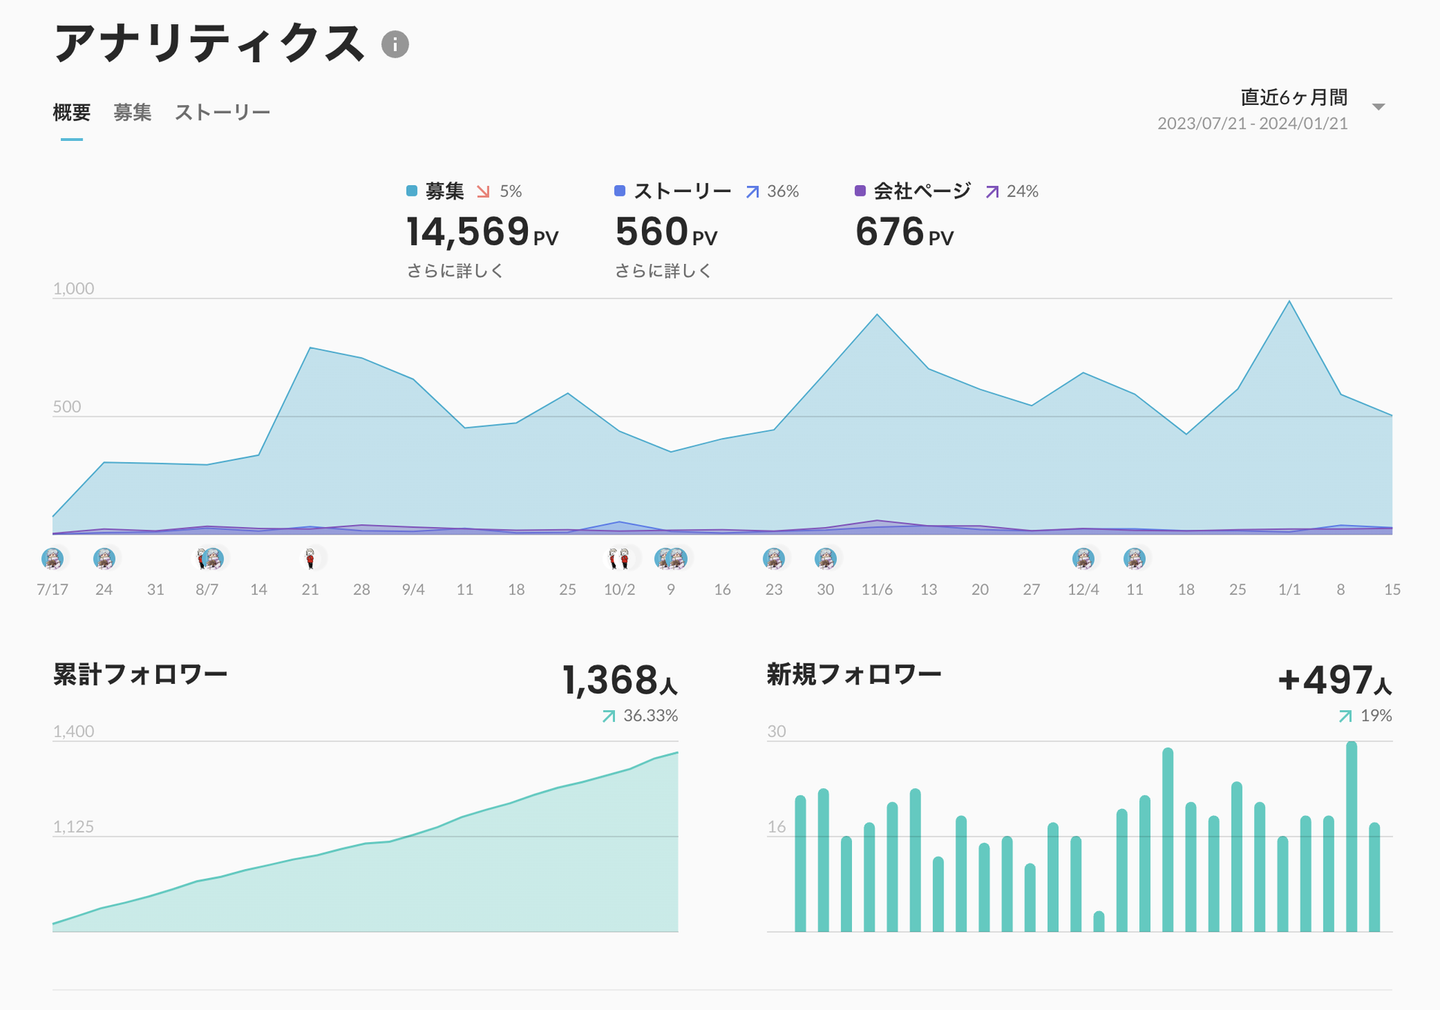Select the 概要 tab

click(71, 113)
